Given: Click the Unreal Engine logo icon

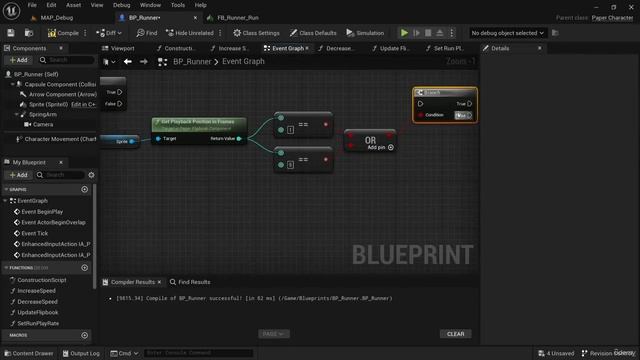Looking at the screenshot, I should [11, 11].
